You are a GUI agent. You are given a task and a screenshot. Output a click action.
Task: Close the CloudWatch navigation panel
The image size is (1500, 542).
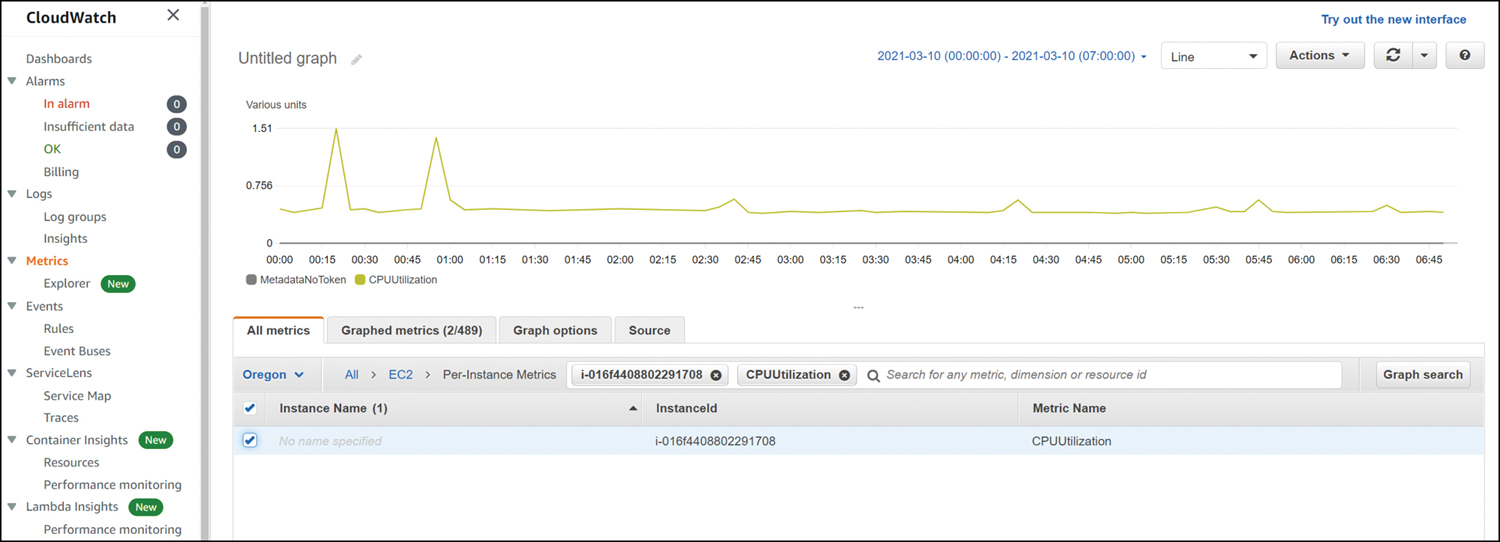tap(173, 15)
